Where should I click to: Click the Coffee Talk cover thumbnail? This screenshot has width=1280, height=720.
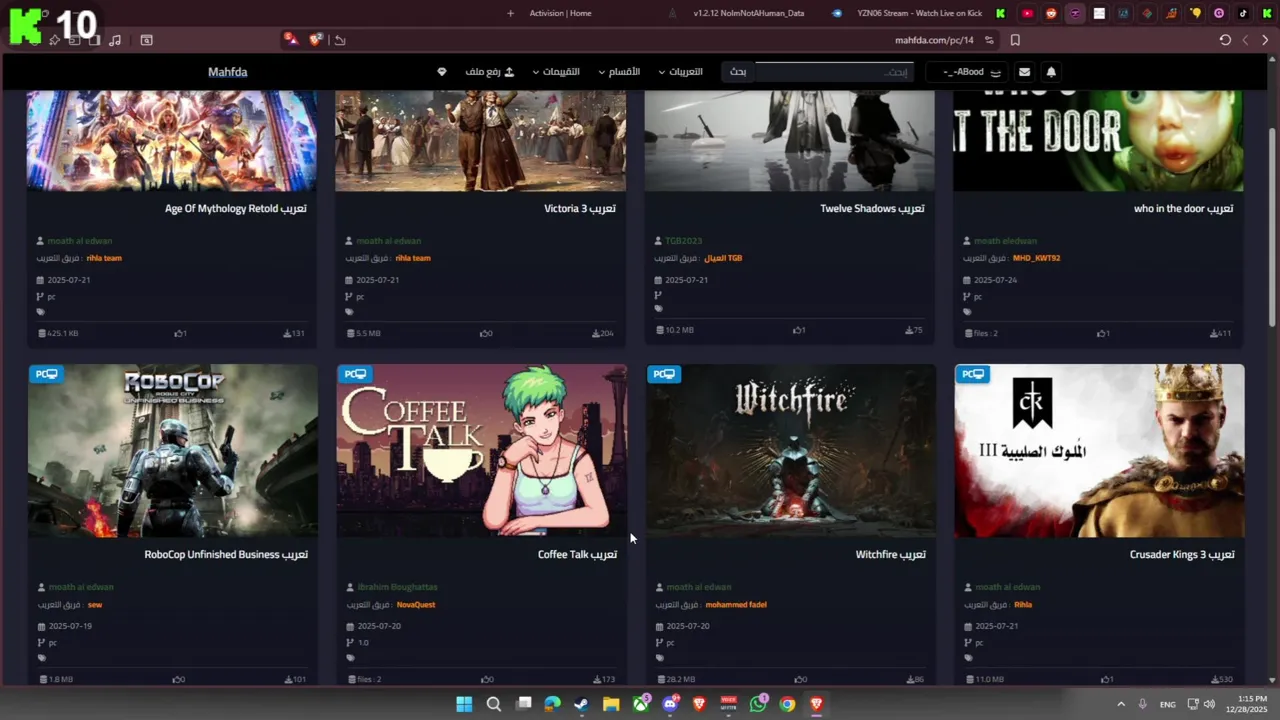pyautogui.click(x=481, y=451)
